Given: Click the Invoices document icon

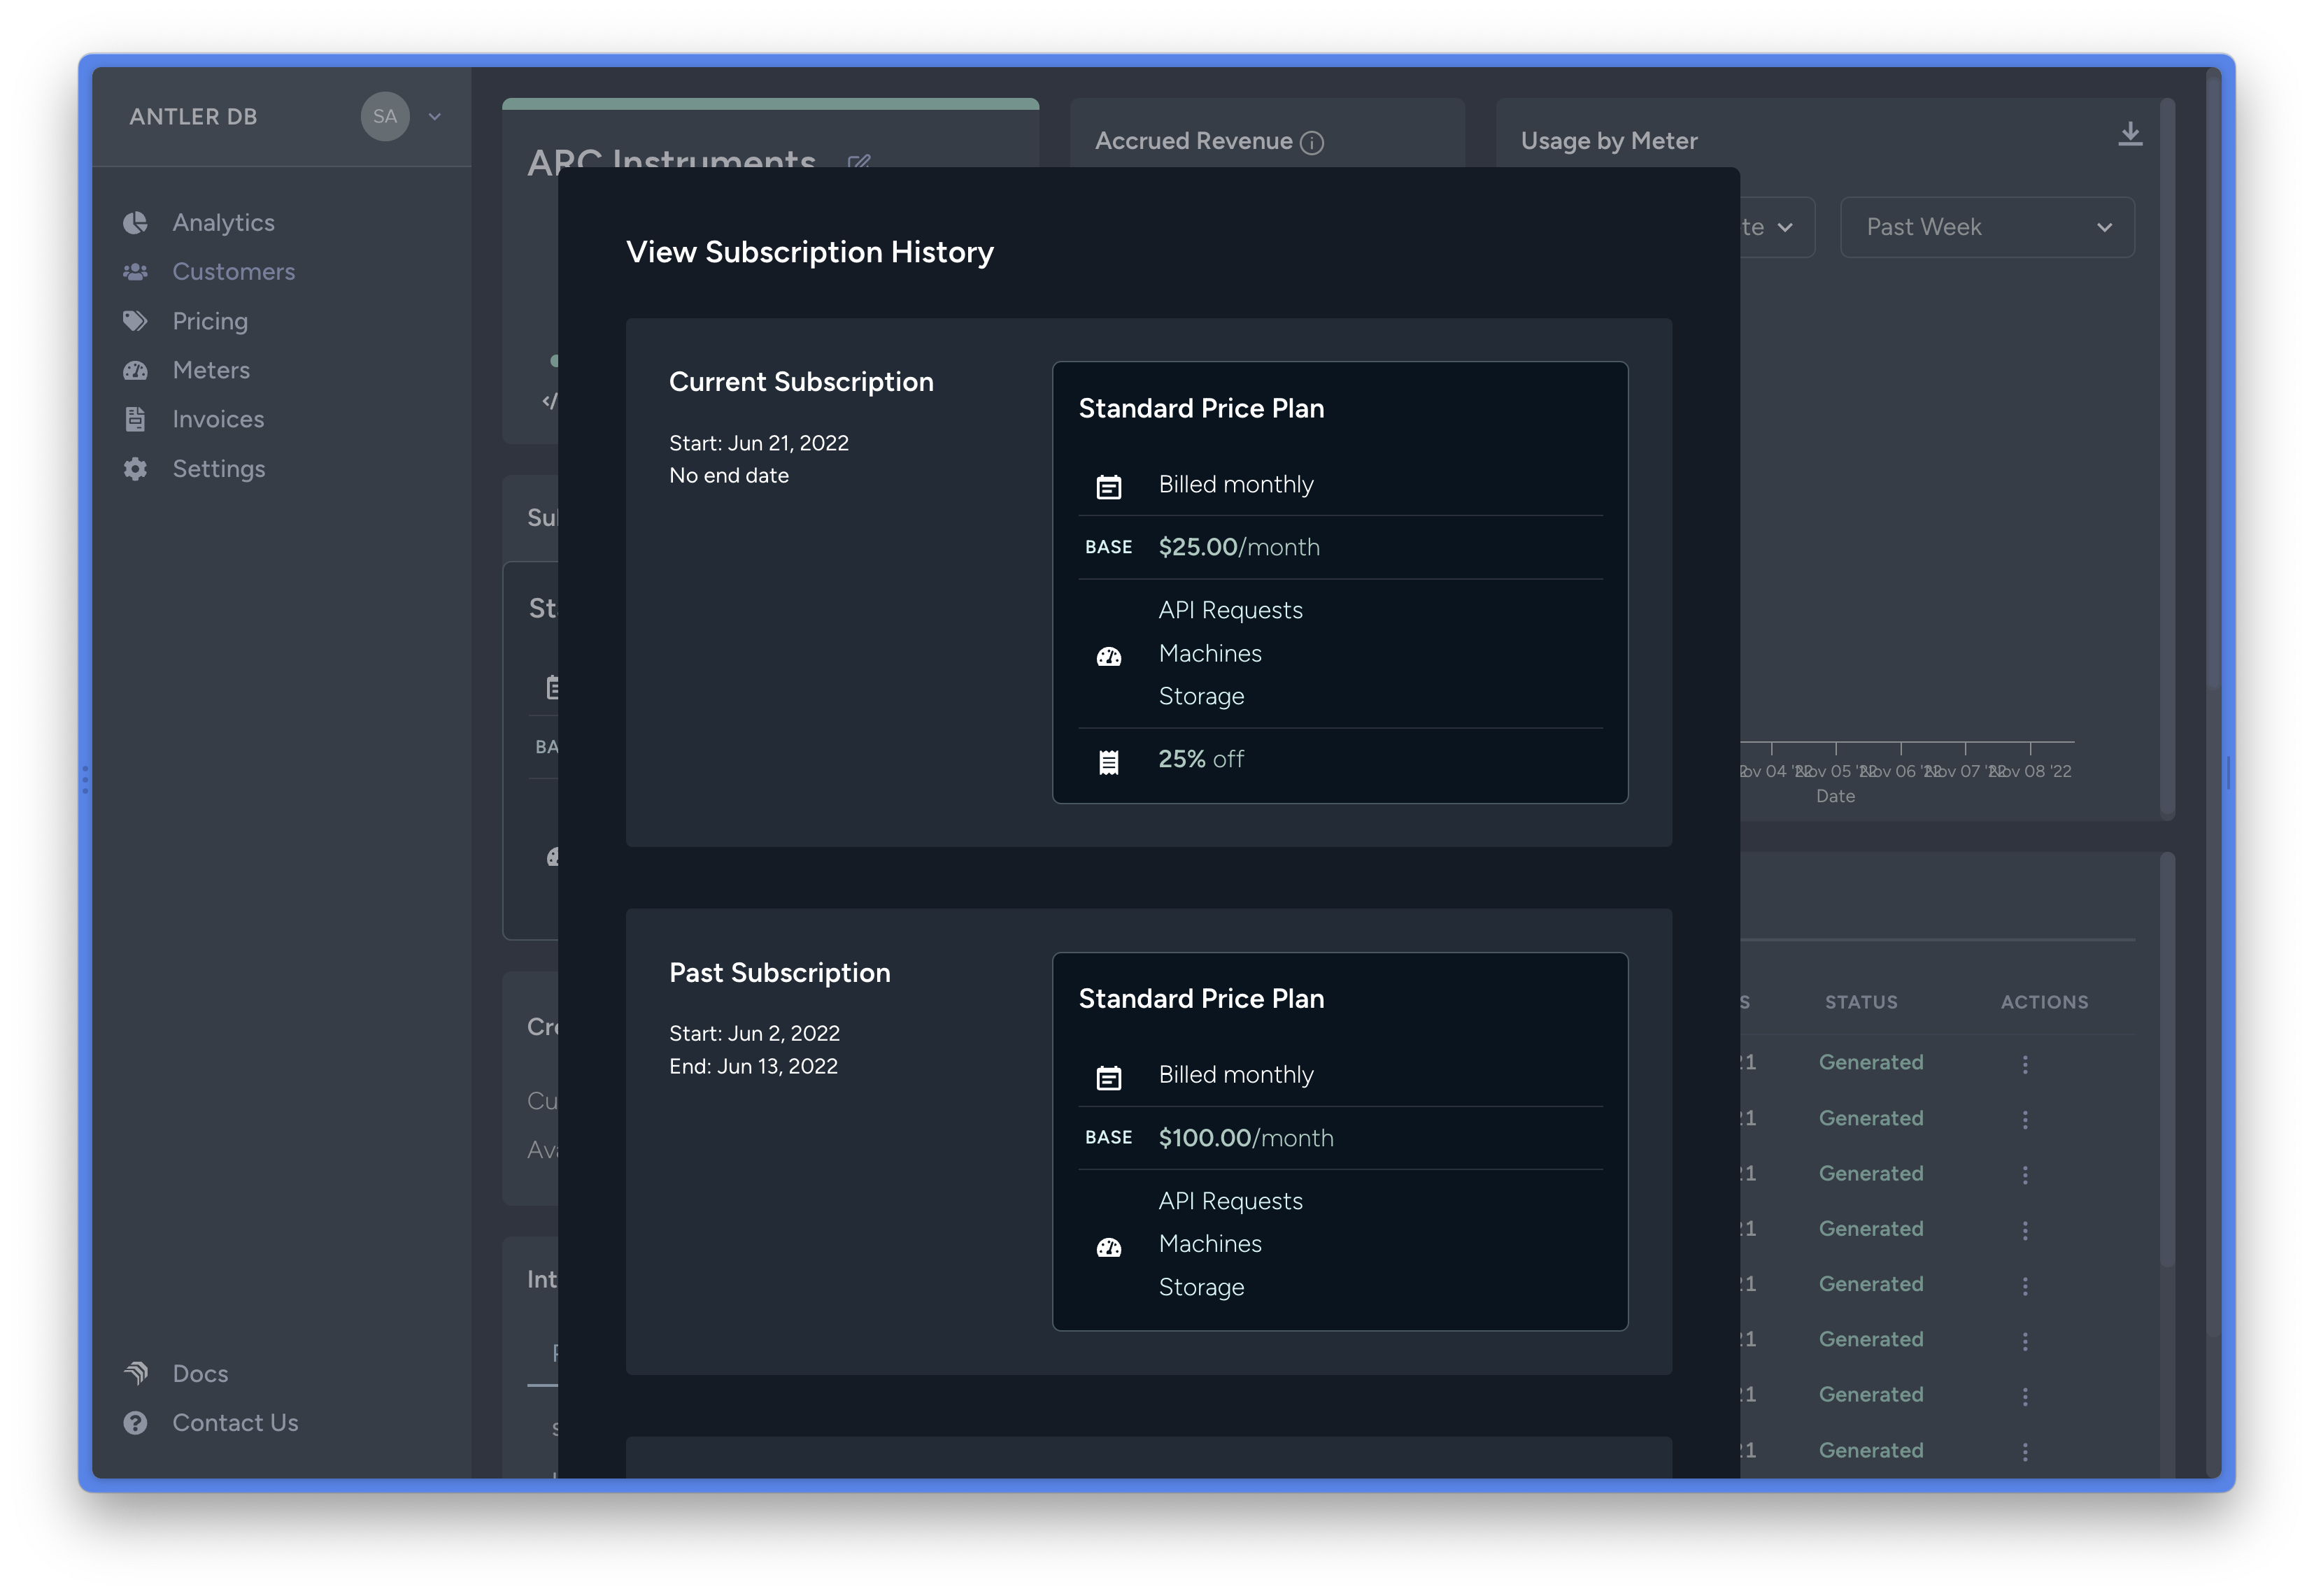Looking at the screenshot, I should [135, 419].
